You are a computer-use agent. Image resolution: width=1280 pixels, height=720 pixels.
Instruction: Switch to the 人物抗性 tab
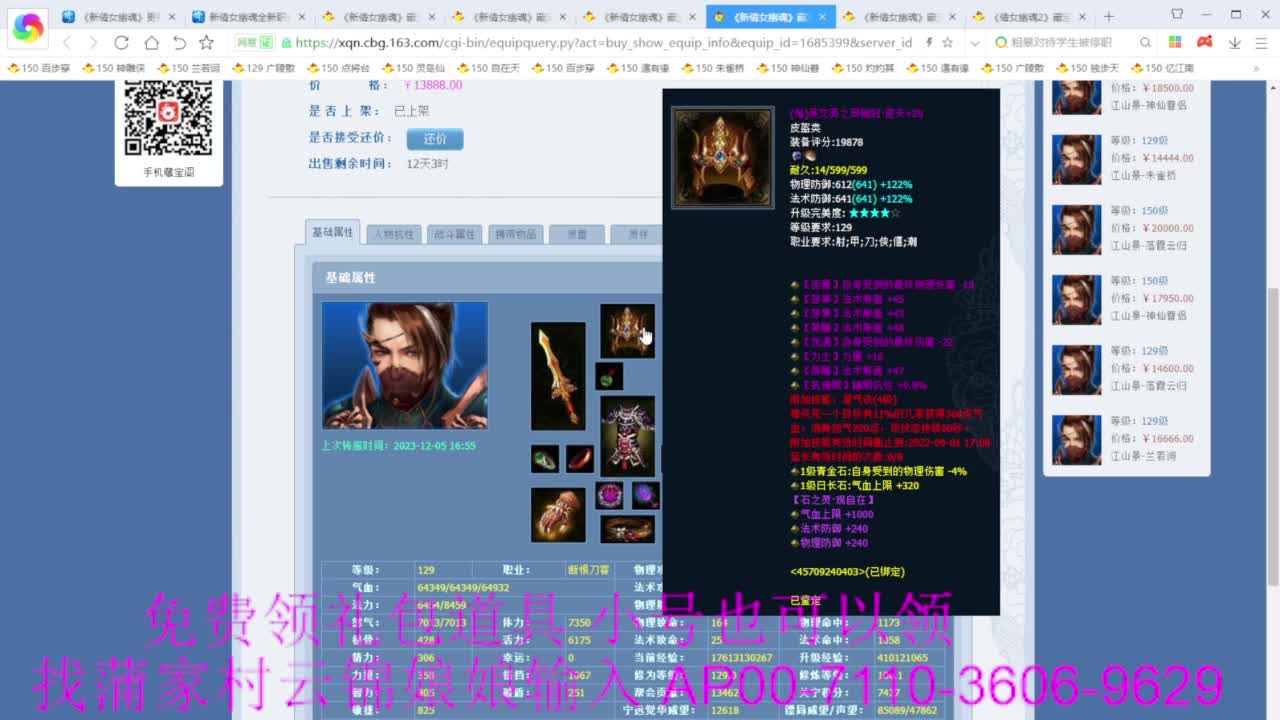coord(394,234)
